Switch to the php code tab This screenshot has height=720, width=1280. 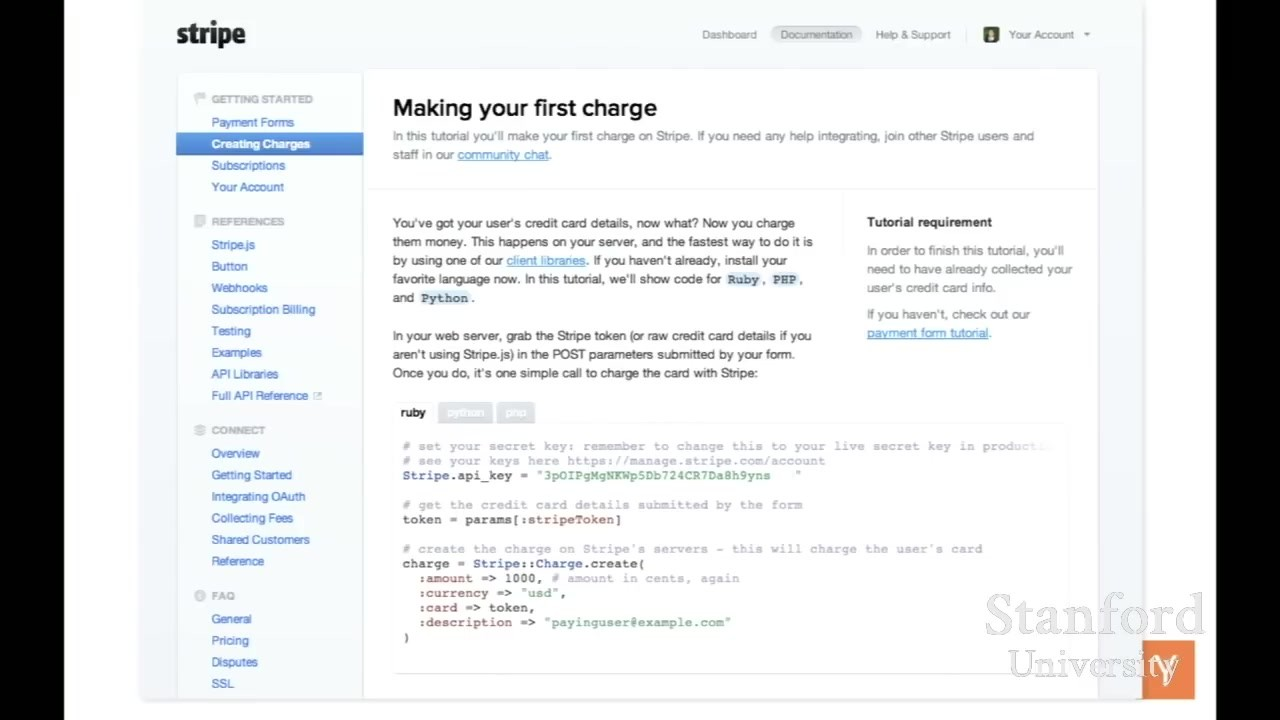click(515, 412)
